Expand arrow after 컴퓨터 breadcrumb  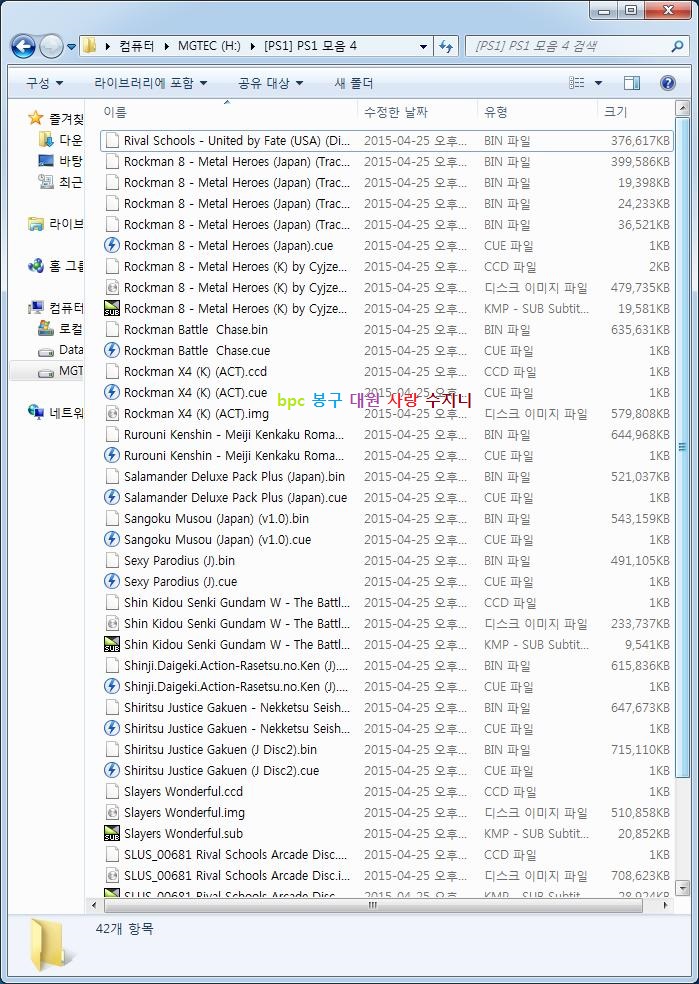click(166, 46)
